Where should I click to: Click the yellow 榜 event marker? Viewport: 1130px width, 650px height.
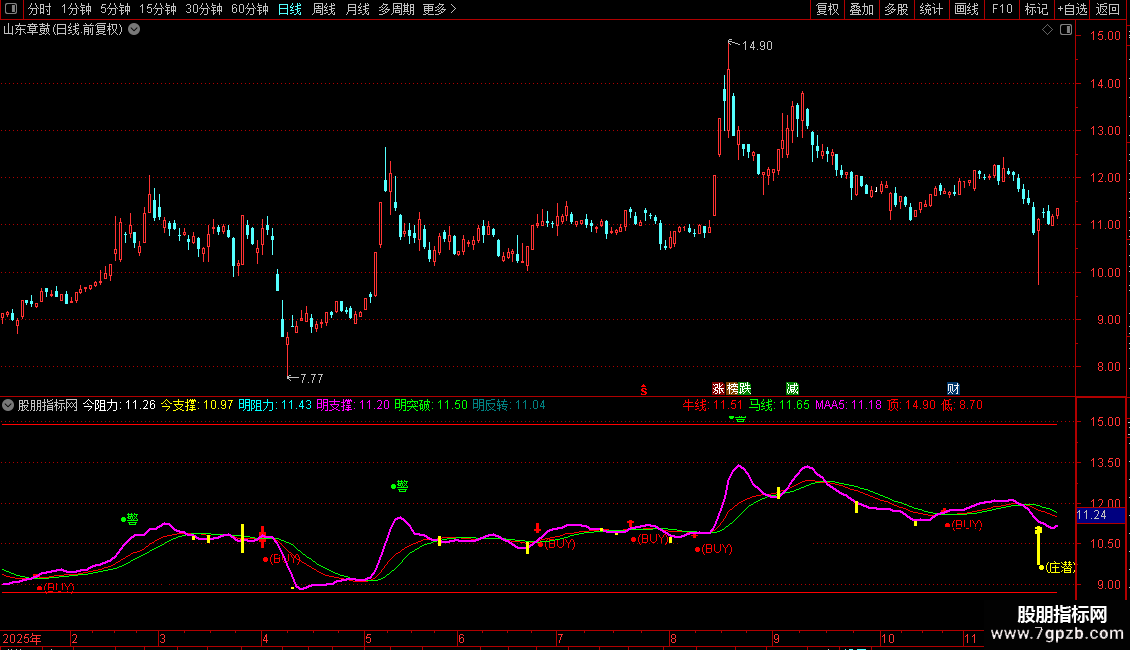tap(732, 389)
